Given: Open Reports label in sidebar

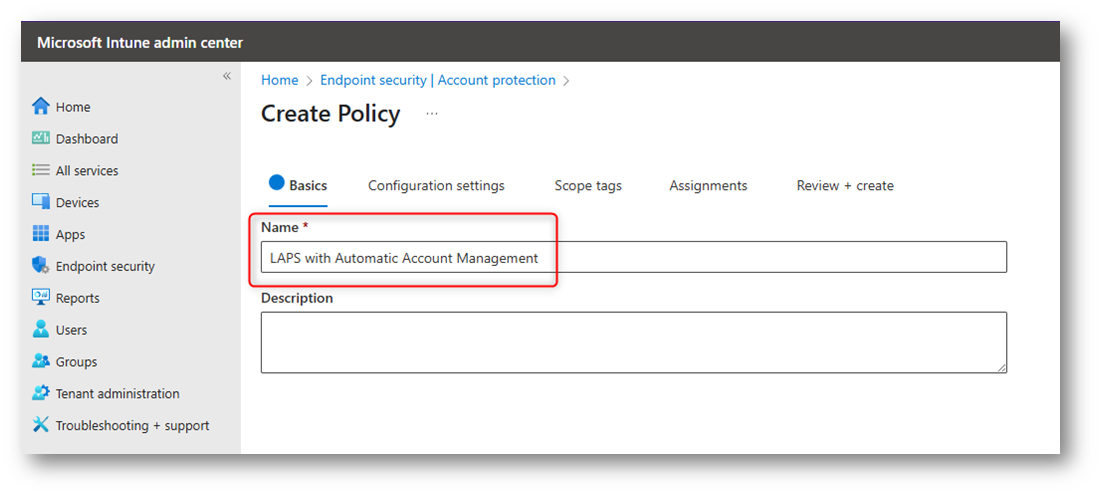Looking at the screenshot, I should click(78, 297).
